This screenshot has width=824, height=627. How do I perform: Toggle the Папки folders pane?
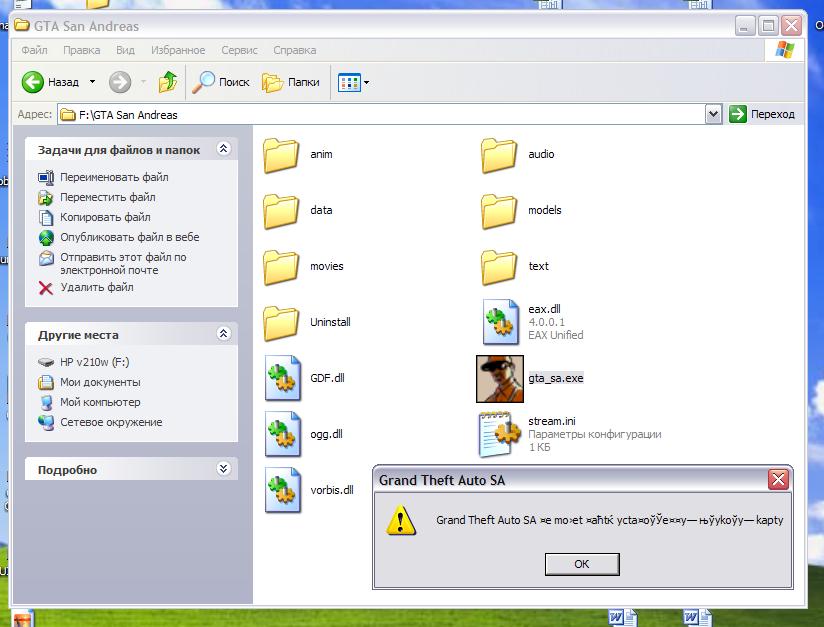coord(291,82)
